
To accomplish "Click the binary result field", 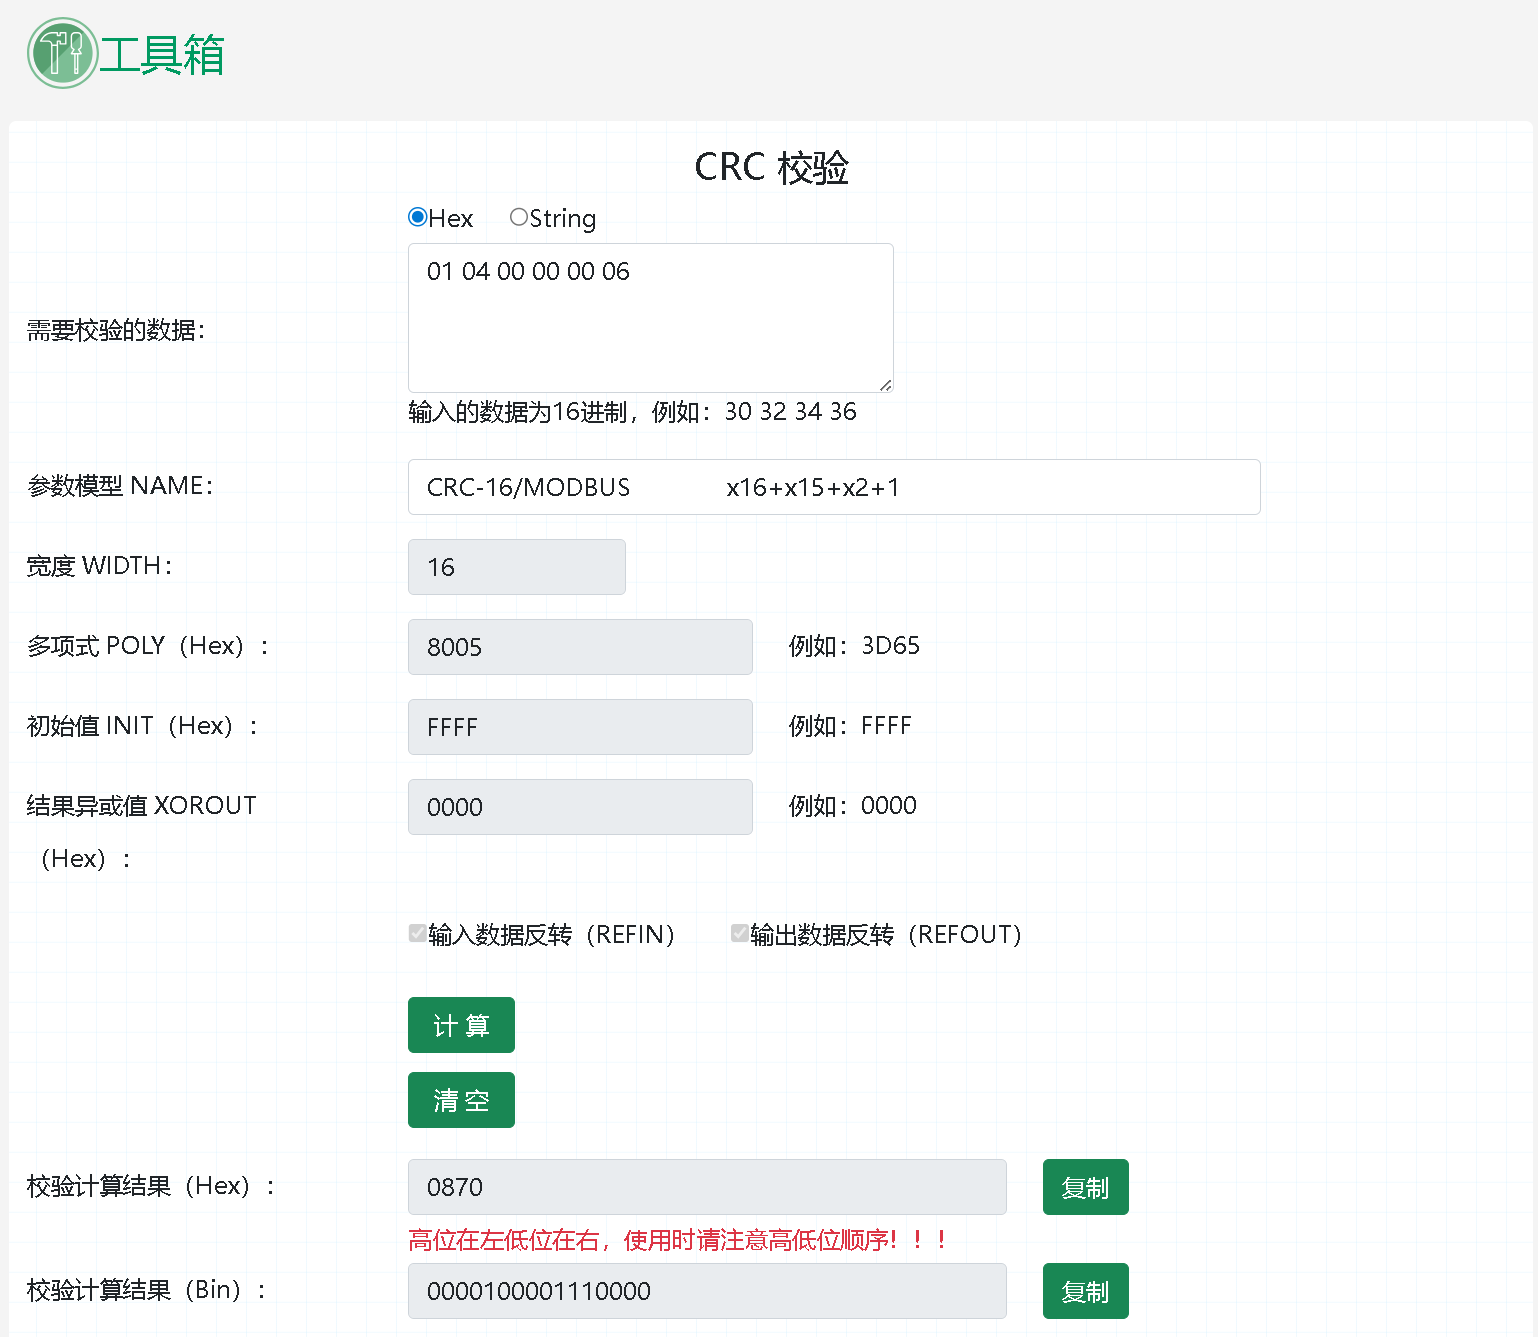I will pyautogui.click(x=707, y=1291).
